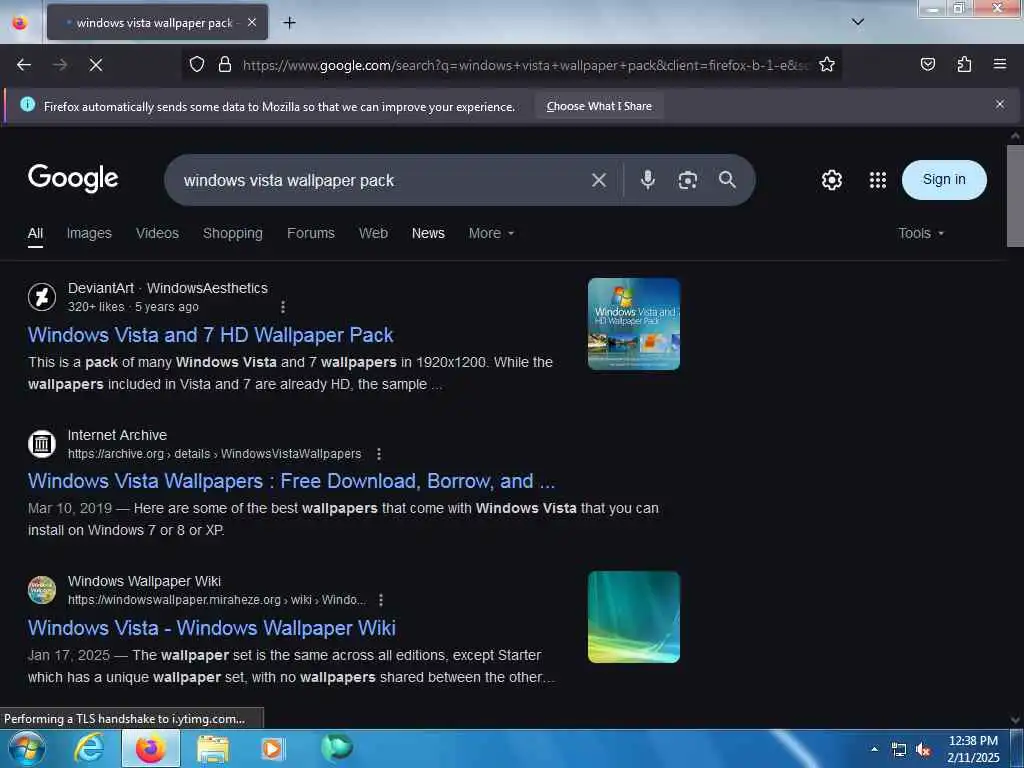Open the Vista aurora wallpaper thumbnail
1024x768 pixels.
(x=633, y=617)
